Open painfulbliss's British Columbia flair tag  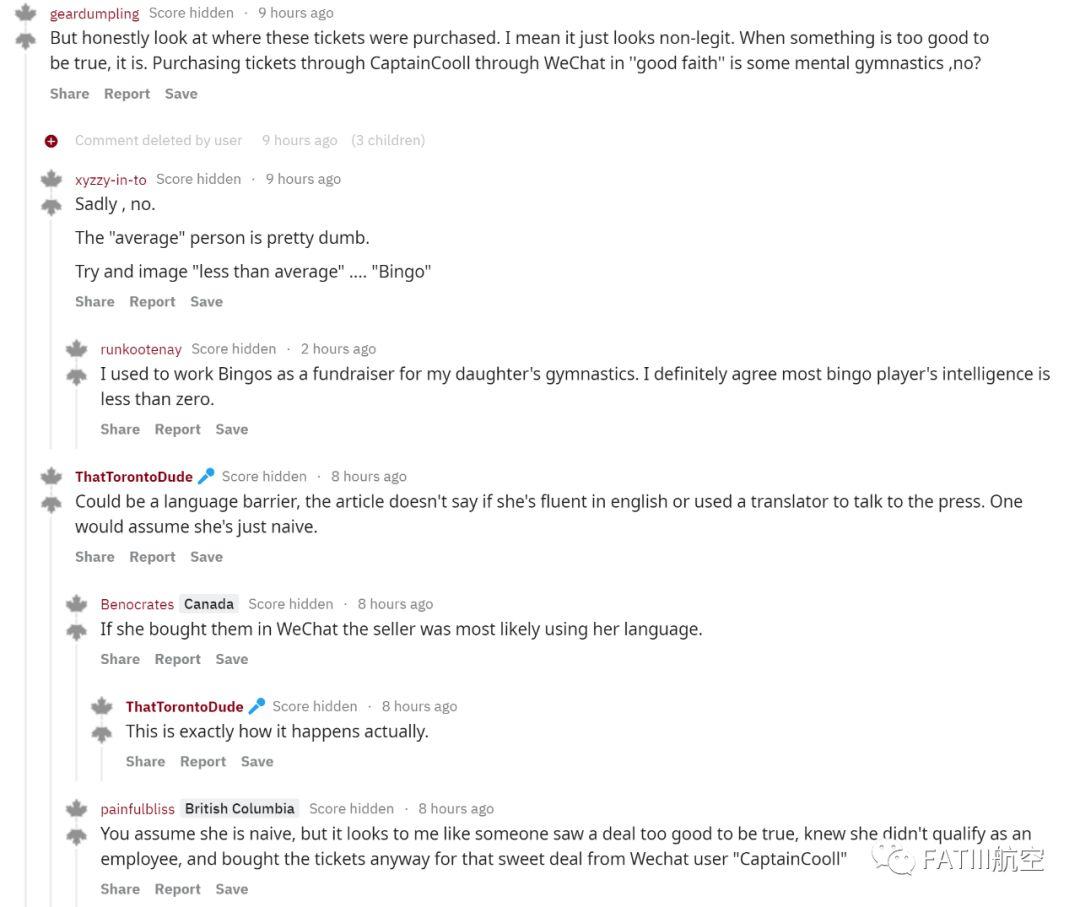[x=239, y=809]
